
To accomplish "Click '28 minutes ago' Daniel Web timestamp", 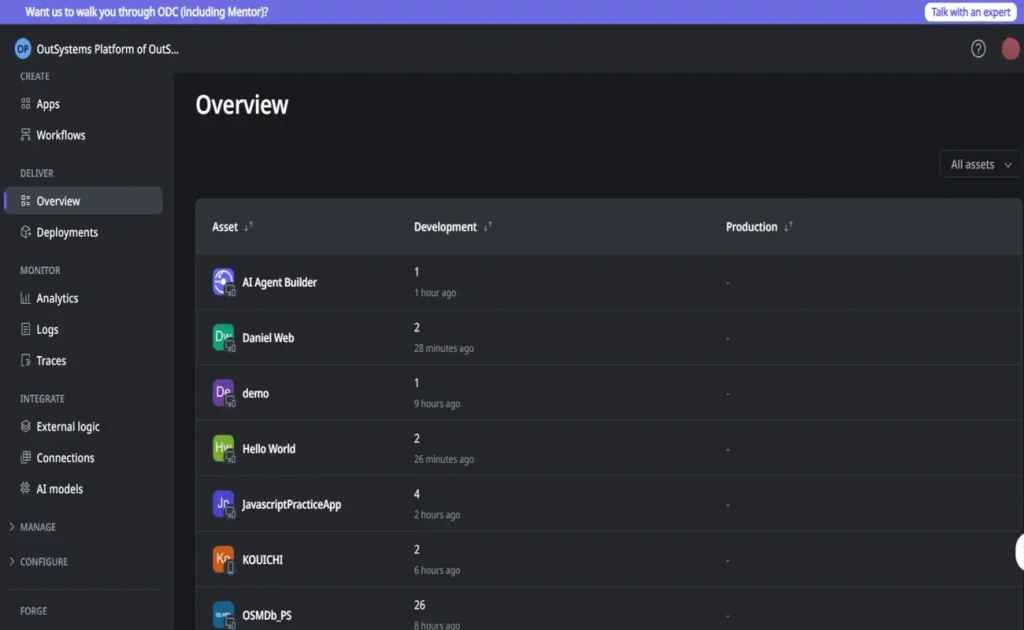I will point(443,348).
